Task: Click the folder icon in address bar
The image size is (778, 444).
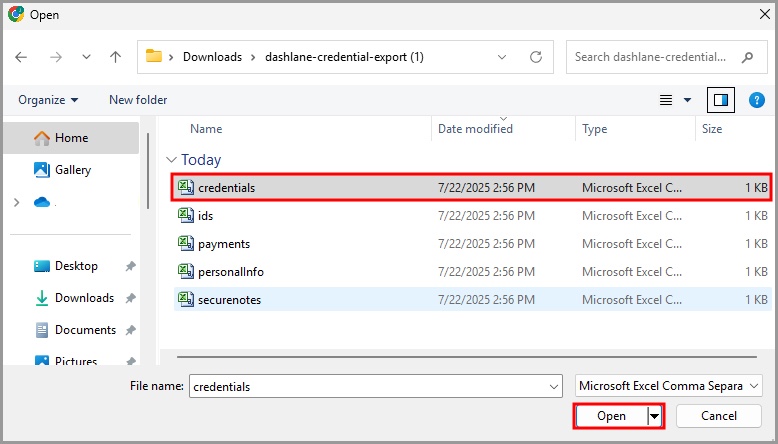Action: (154, 56)
